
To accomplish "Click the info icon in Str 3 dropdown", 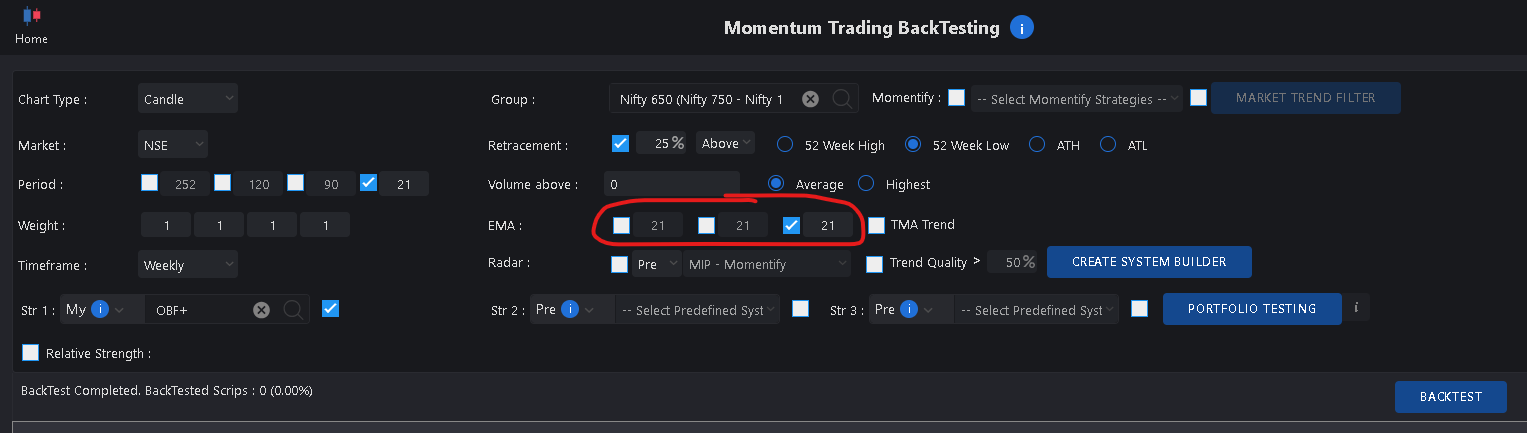I will (x=909, y=309).
